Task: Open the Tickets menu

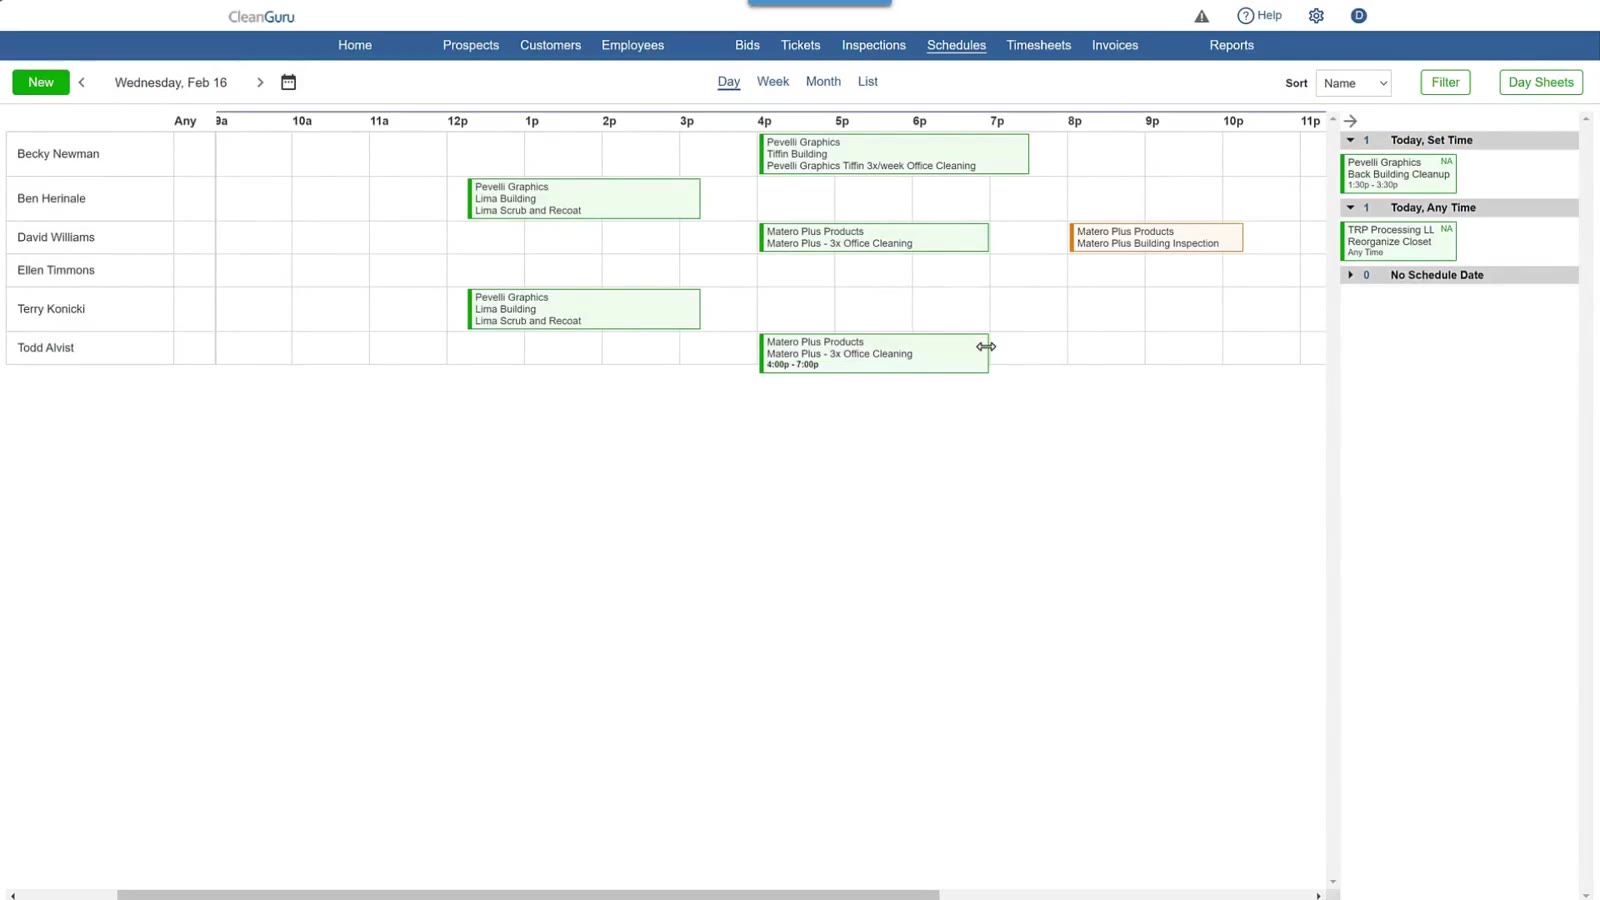Action: pos(801,46)
